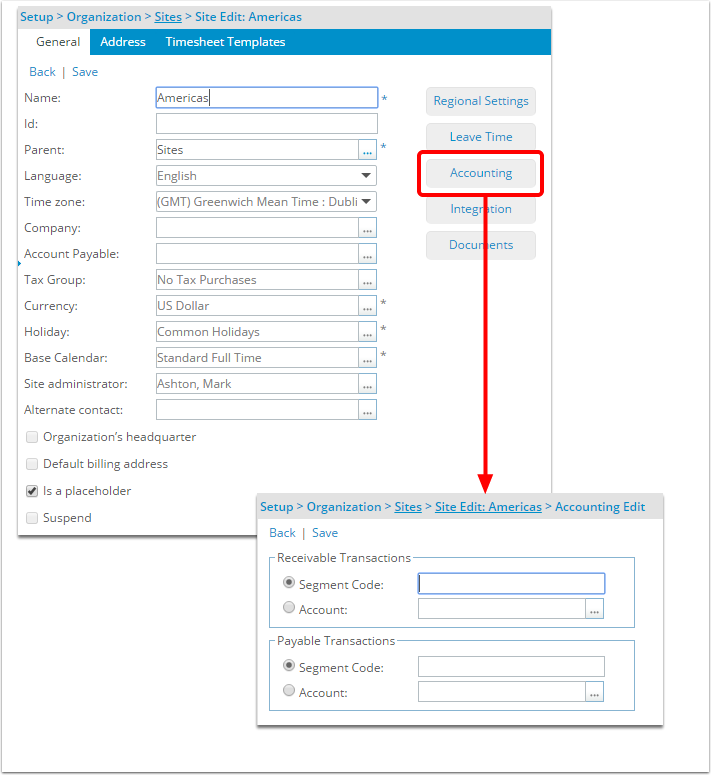Open the Timesheet Templates tab
The width and height of the screenshot is (711, 775).
click(x=225, y=42)
